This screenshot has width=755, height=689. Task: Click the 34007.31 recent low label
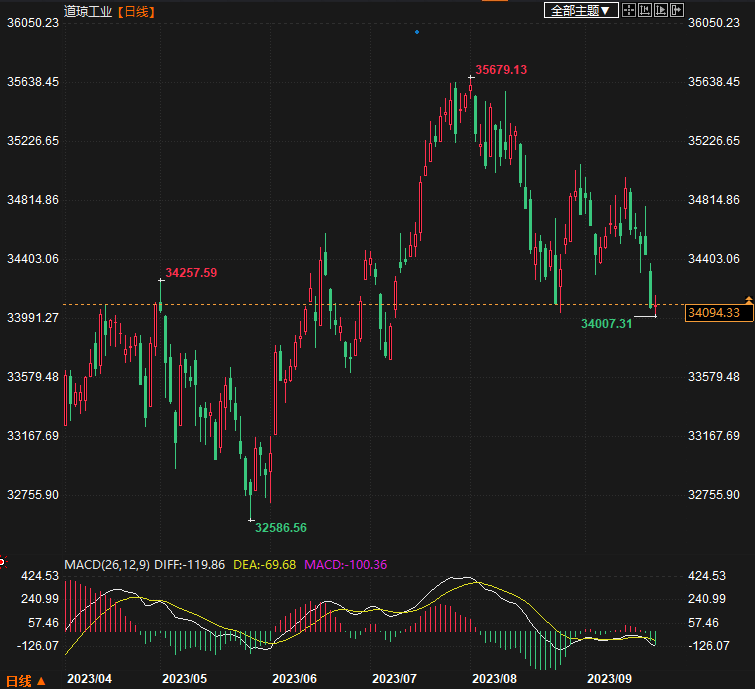tap(607, 323)
